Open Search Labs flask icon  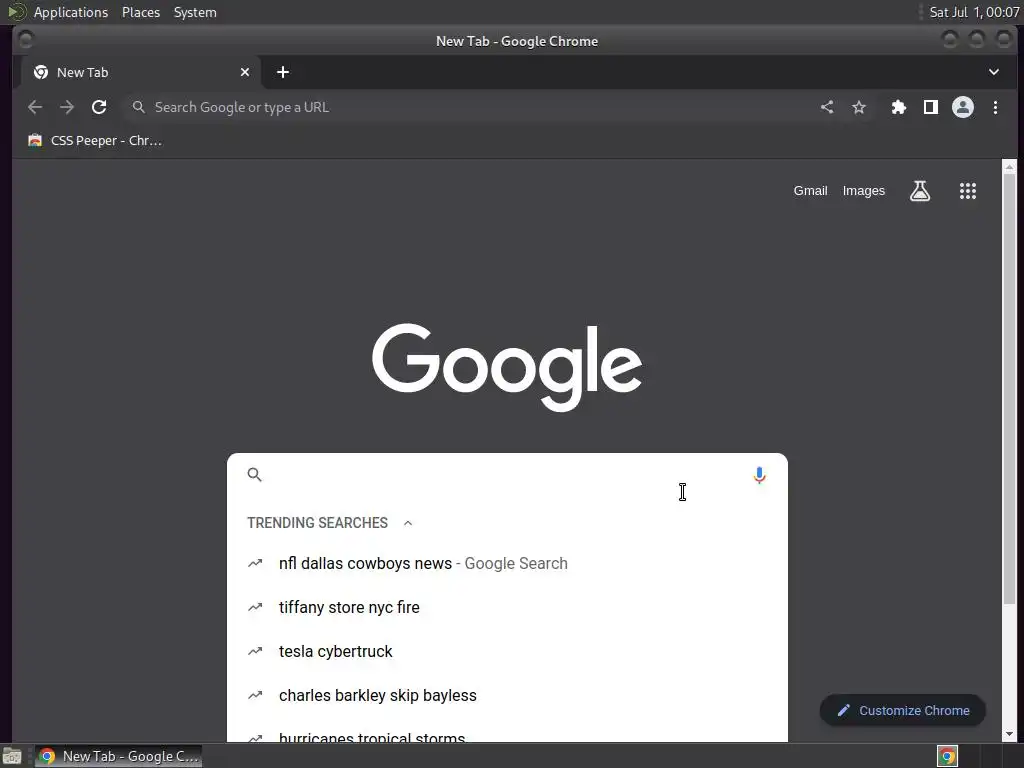point(920,191)
